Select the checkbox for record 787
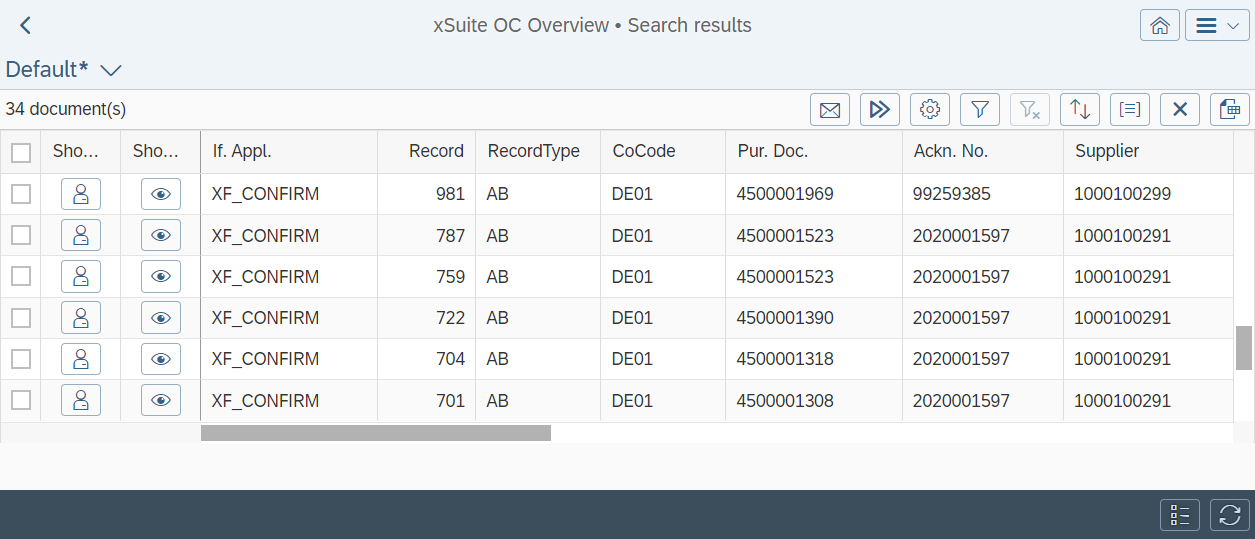Screen dimensions: 1255x539 (20, 235)
